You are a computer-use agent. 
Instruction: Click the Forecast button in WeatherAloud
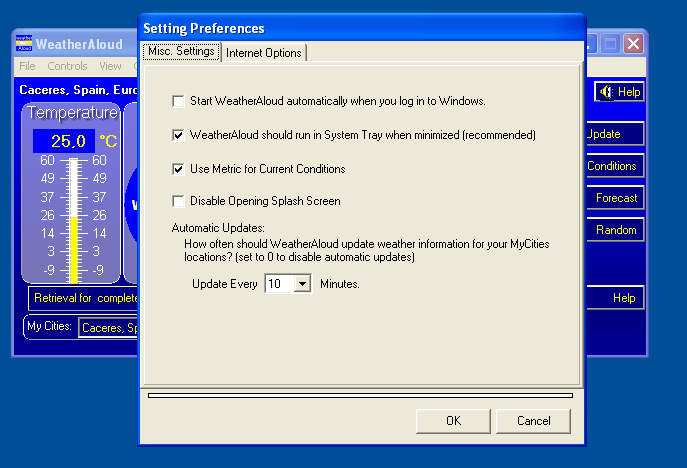(x=615, y=198)
